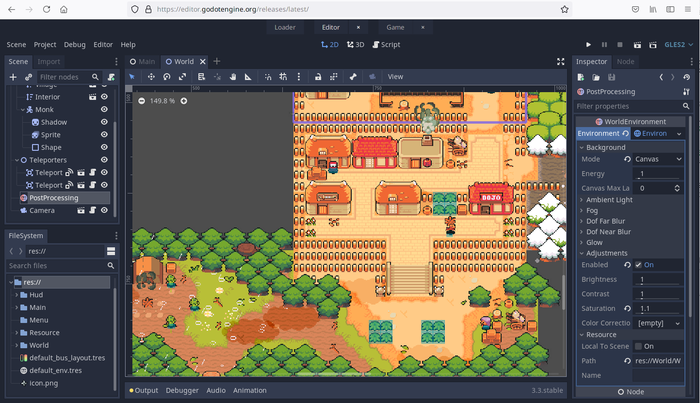Viewport: 700px width, 403px height.
Task: Toggle distraction-free fullscreen mode icon
Action: coord(560,61)
